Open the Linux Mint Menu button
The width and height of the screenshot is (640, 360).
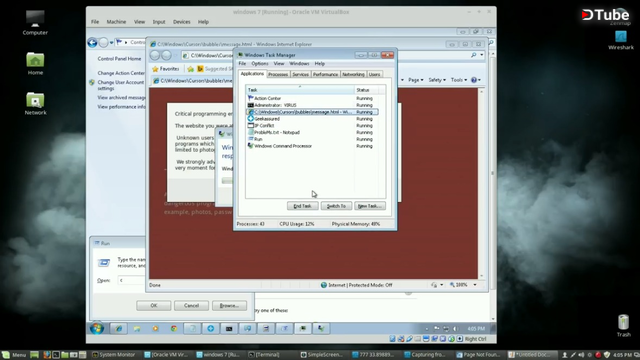coord(14,355)
